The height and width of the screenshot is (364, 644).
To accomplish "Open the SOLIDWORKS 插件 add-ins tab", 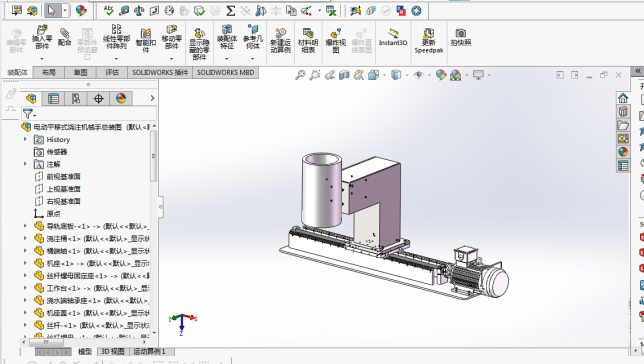I will 160,72.
